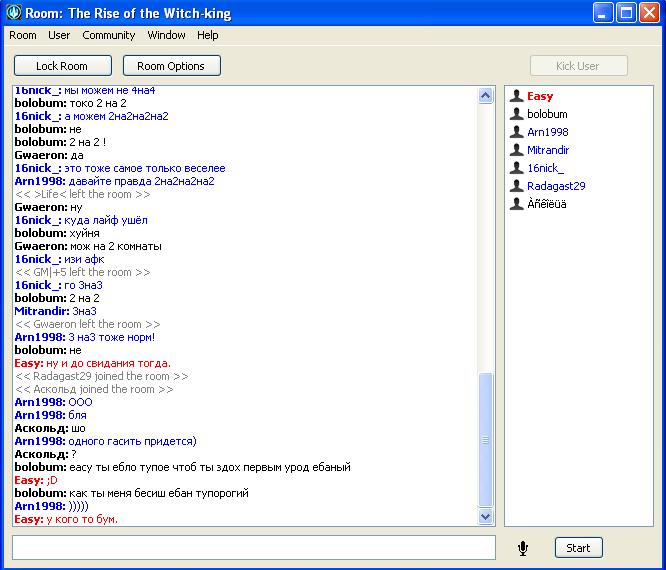Click the user icon next to bolobum
666x570 pixels.
point(516,114)
